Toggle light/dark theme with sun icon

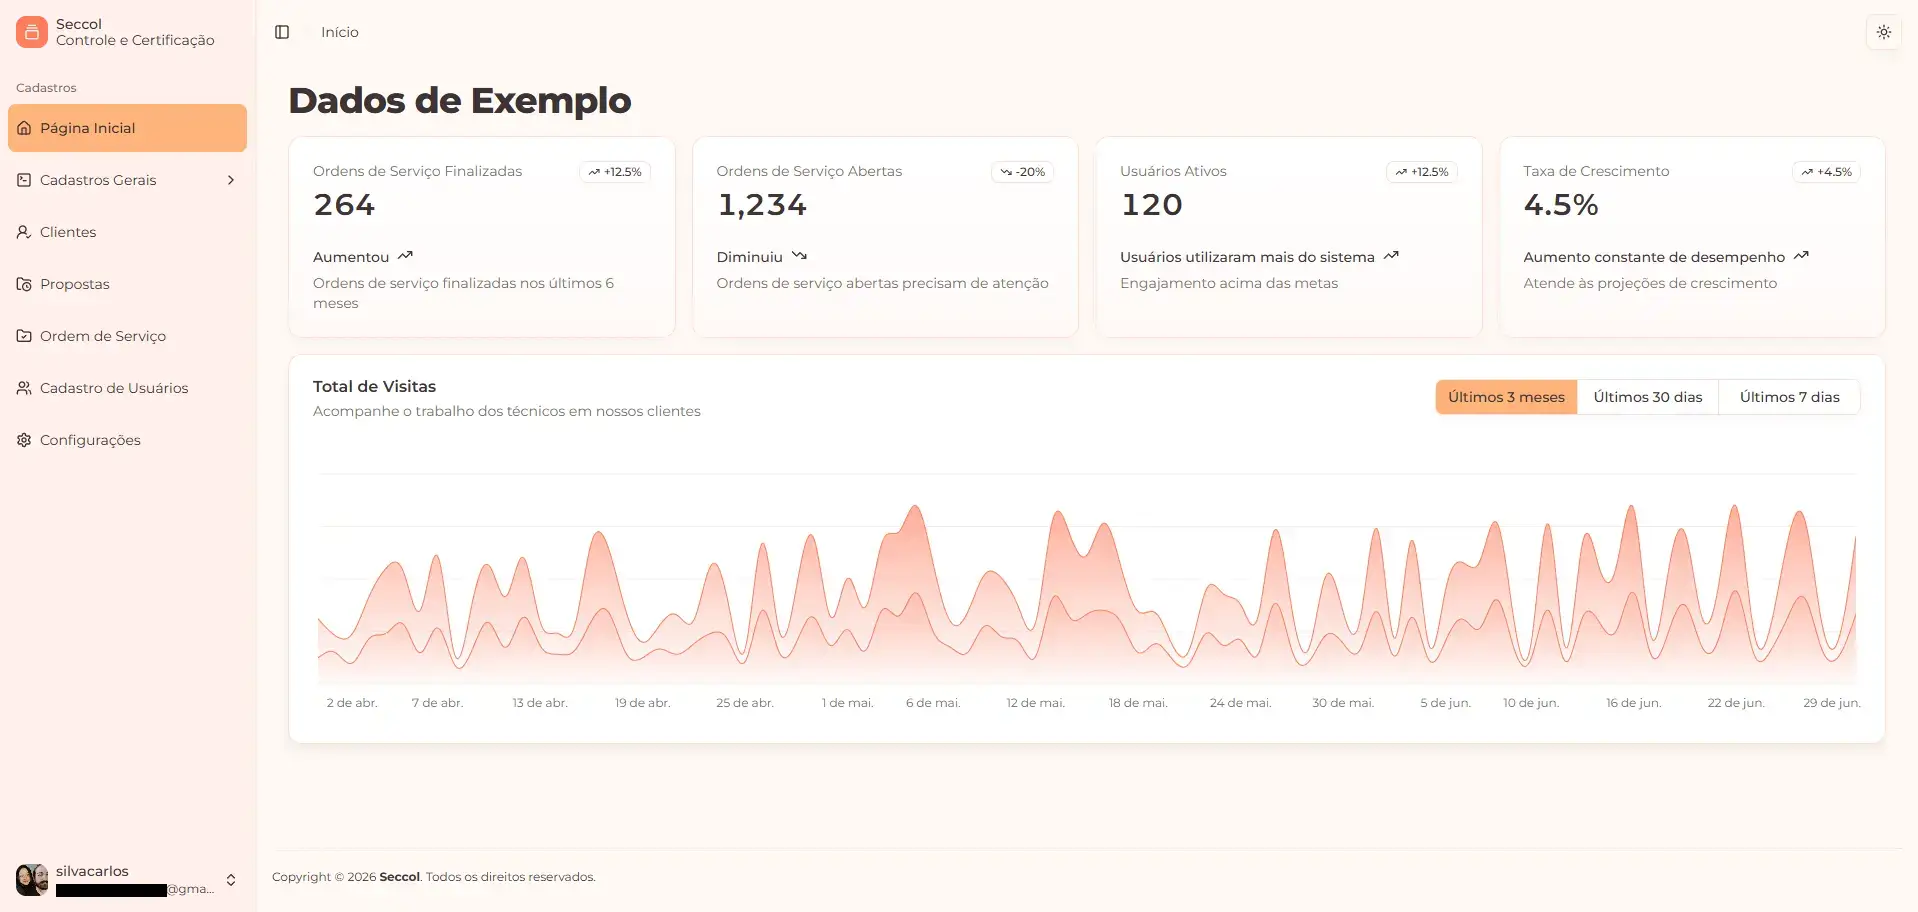[x=1883, y=31]
